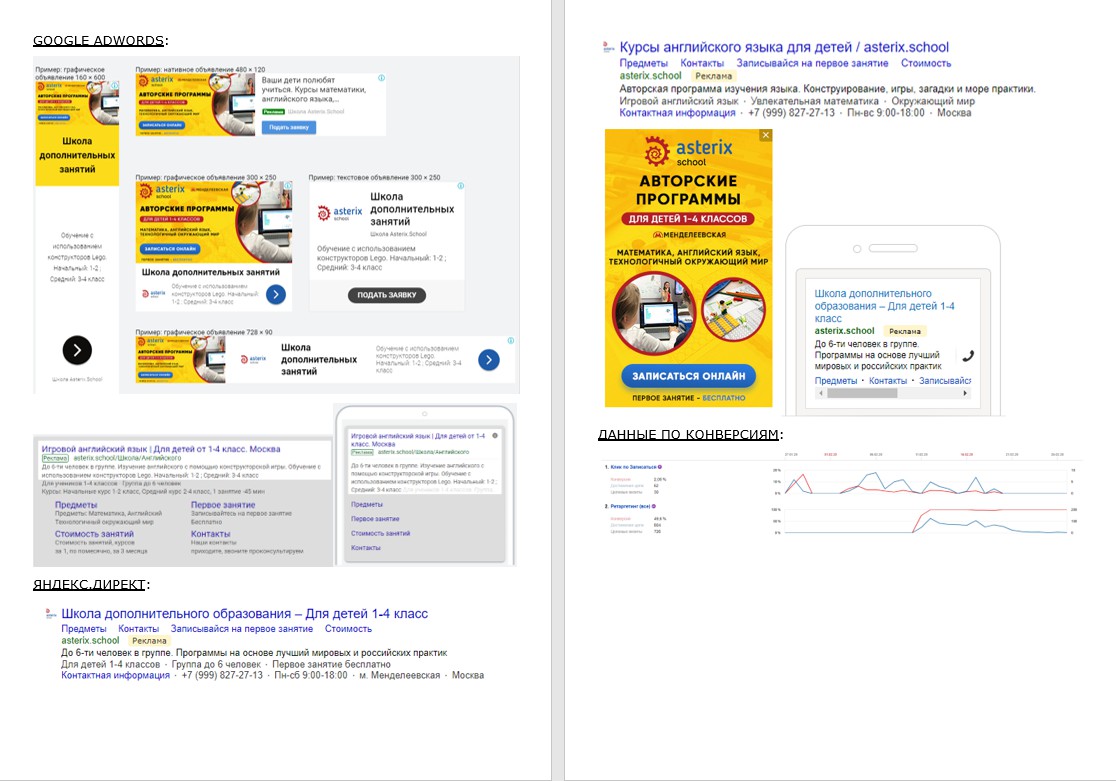Click the favicon beside the left page's Школа дополнительного образования title
Screen dimensions: 1116x781
pyautogui.click(x=51, y=613)
